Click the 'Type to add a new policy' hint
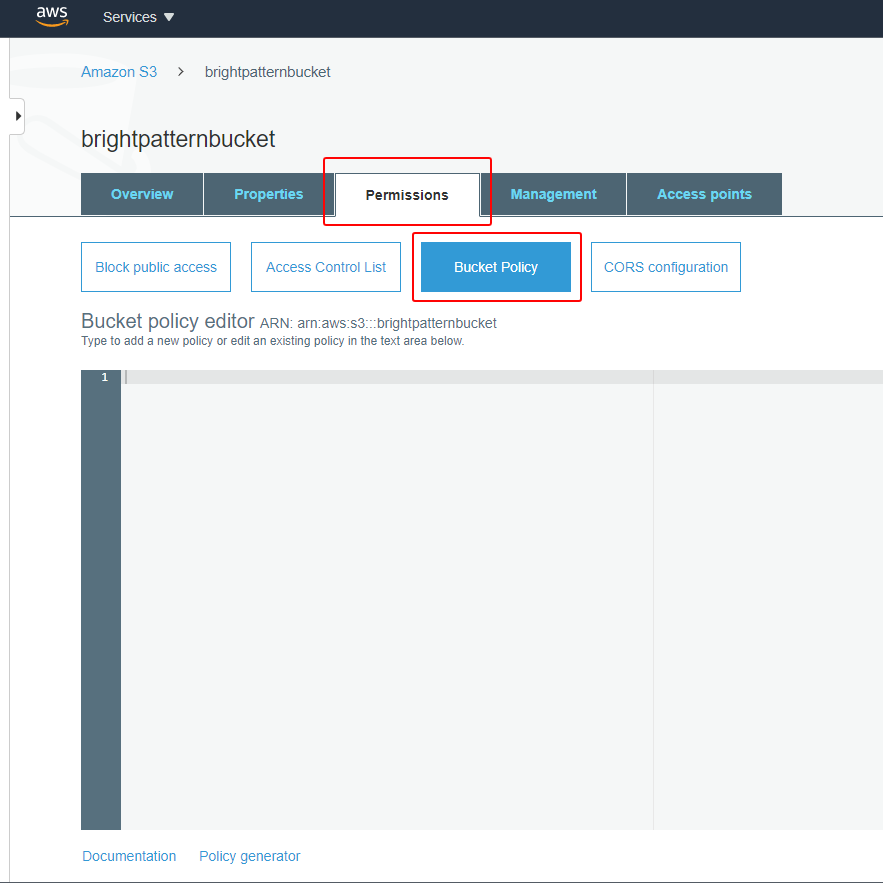 pyautogui.click(x=273, y=341)
